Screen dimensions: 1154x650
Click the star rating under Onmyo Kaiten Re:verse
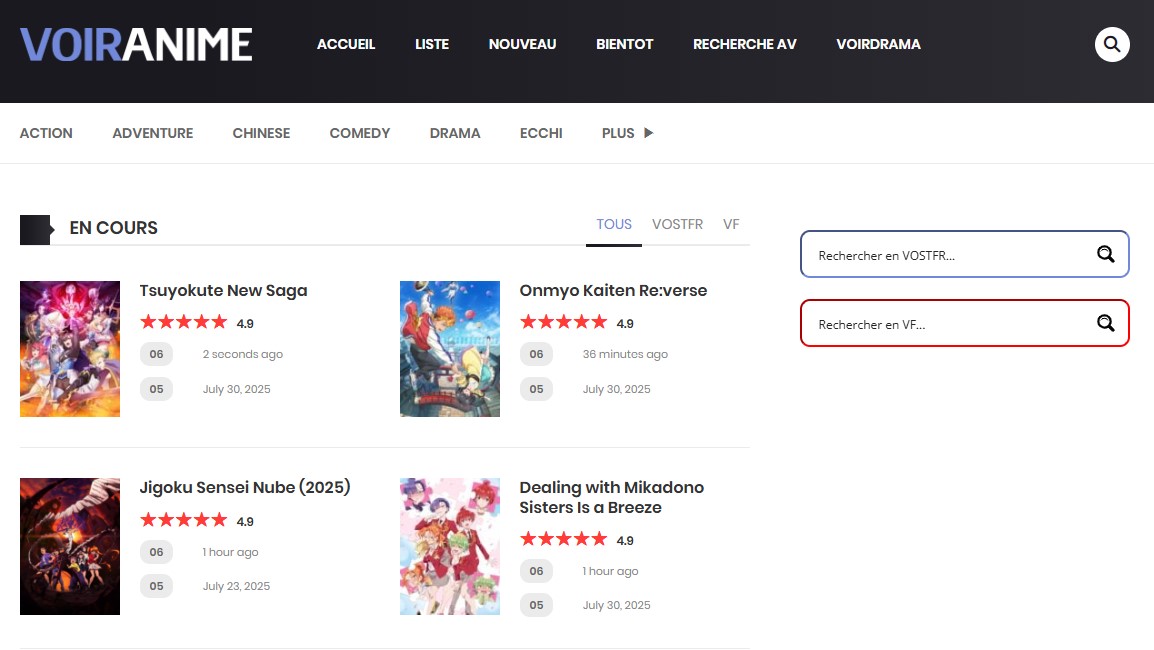(564, 321)
